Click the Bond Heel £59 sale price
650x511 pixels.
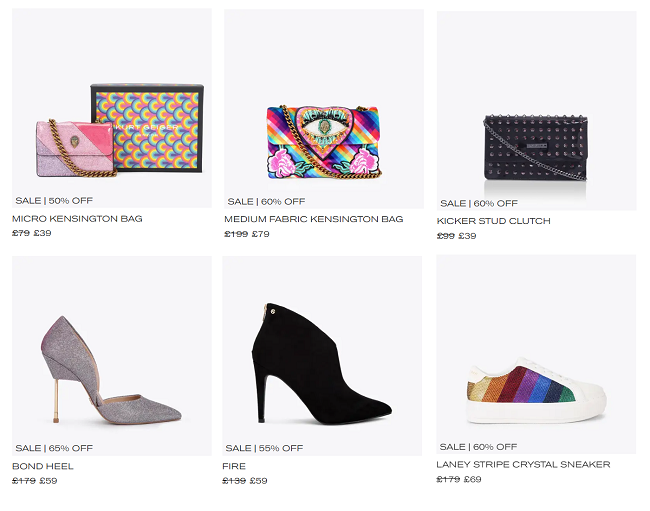[48, 481]
